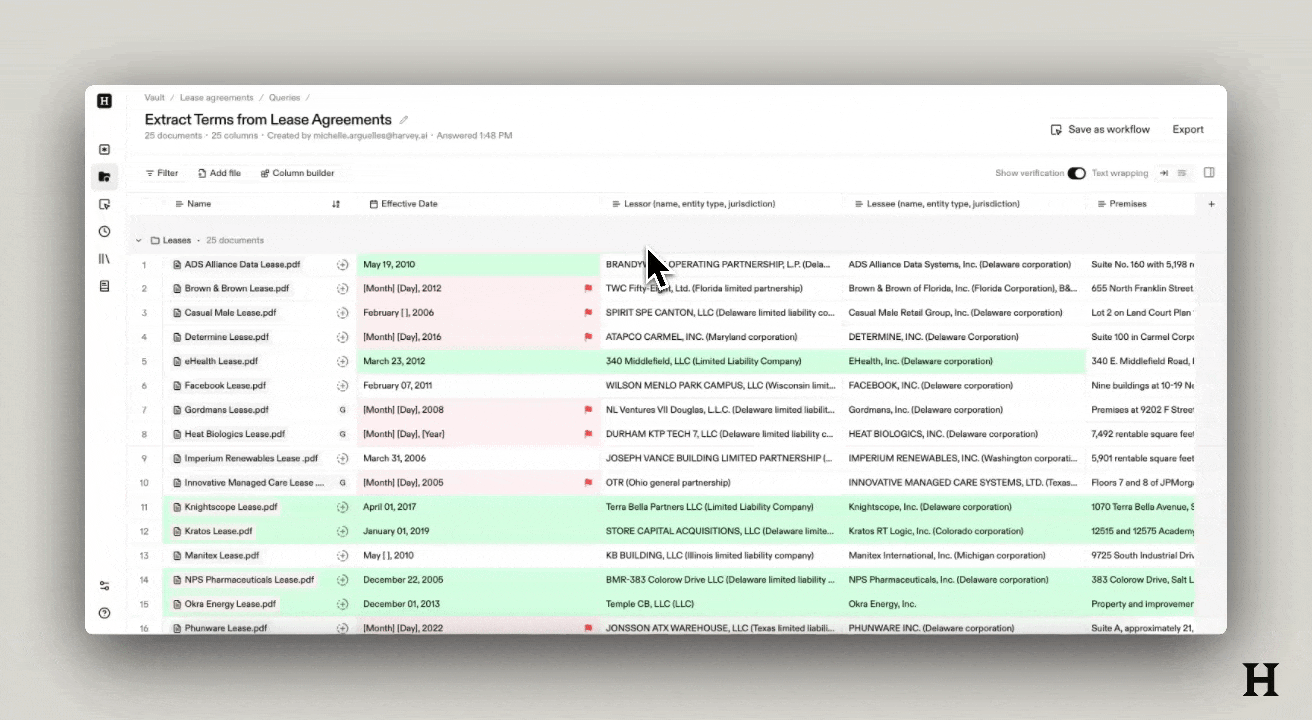Select the no-wrap arrow text wrapping option
1312x720 pixels.
coord(1164,173)
